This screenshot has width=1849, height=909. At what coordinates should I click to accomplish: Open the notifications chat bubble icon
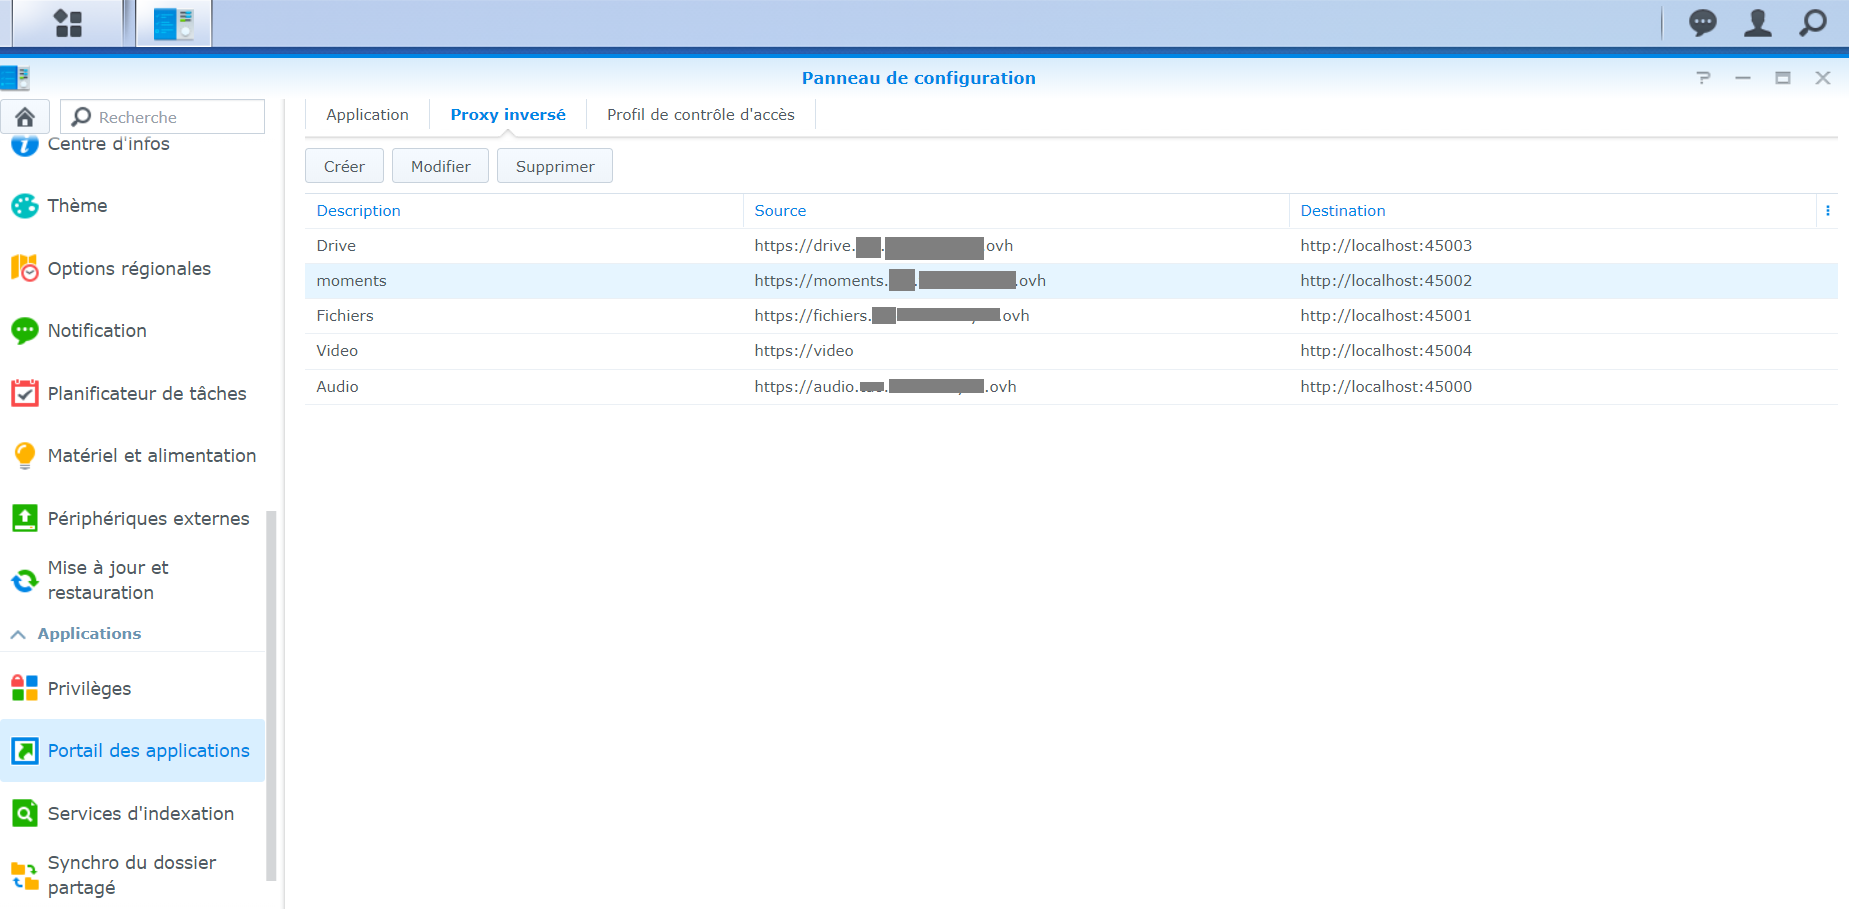click(1702, 23)
